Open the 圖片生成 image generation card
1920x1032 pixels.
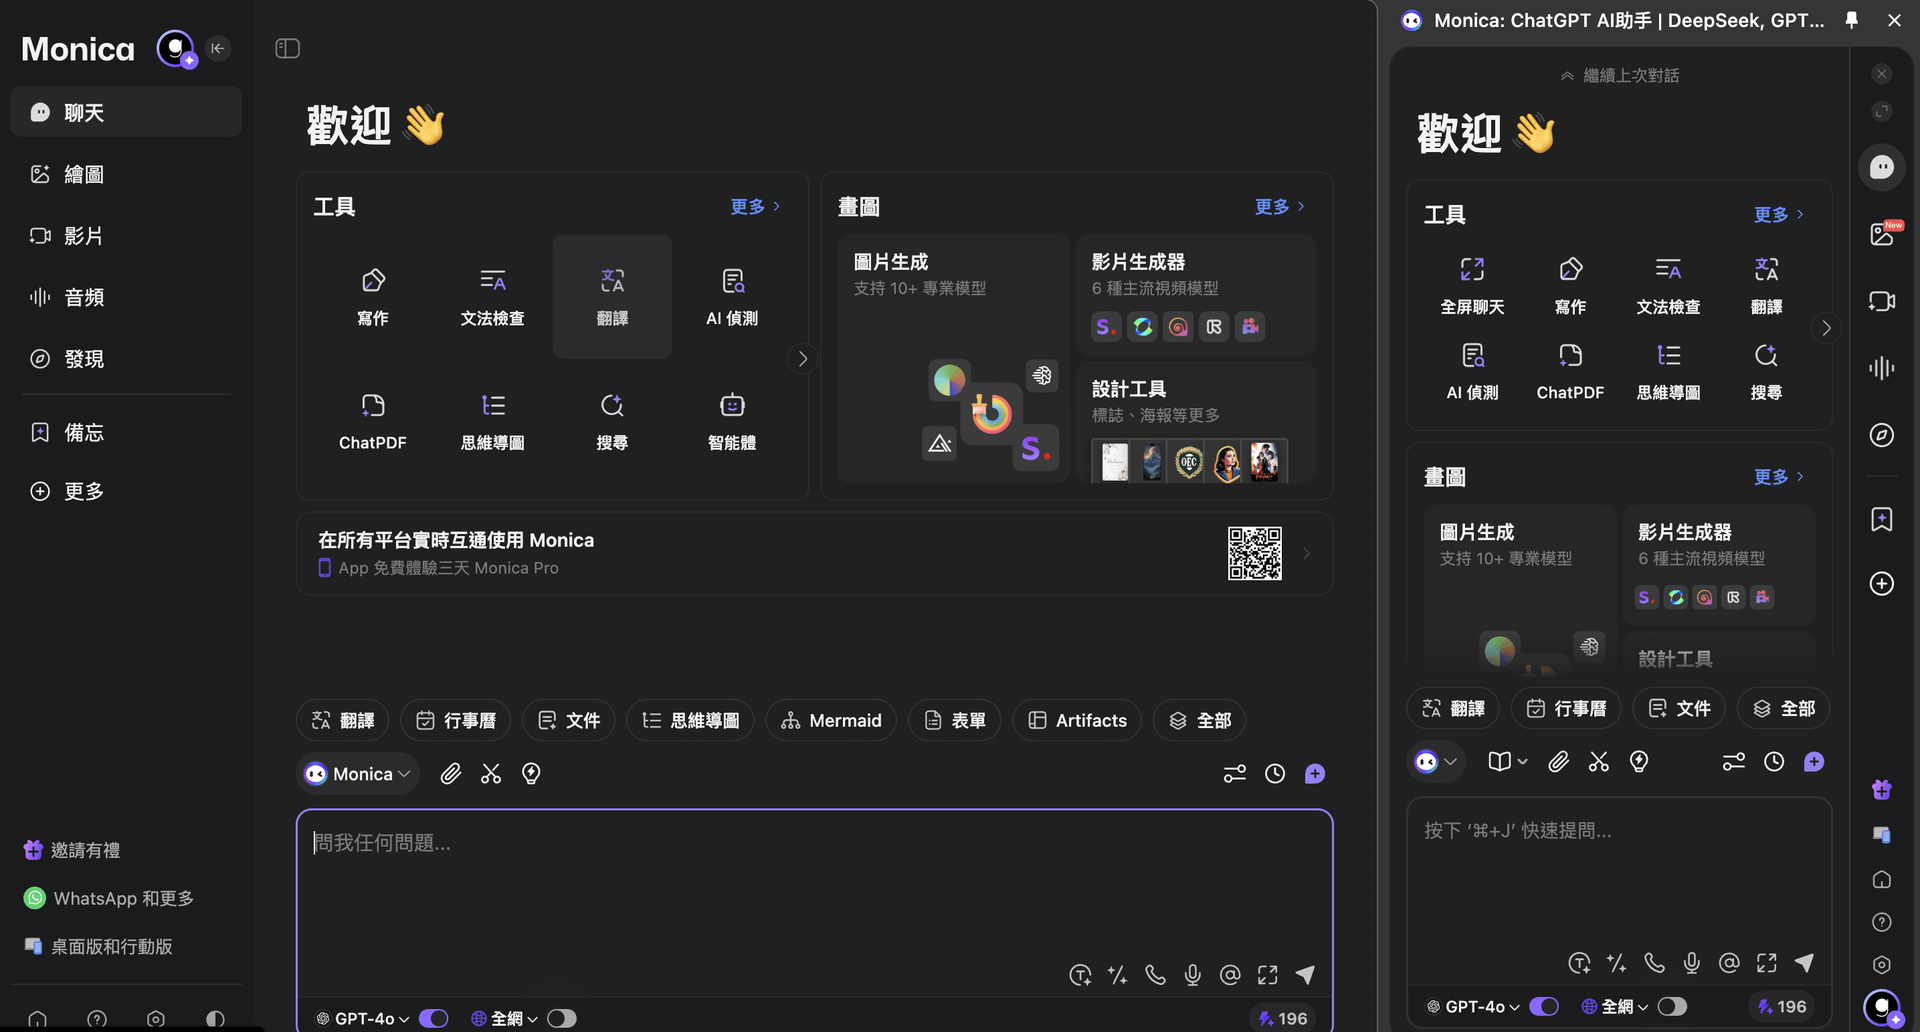[x=953, y=358]
